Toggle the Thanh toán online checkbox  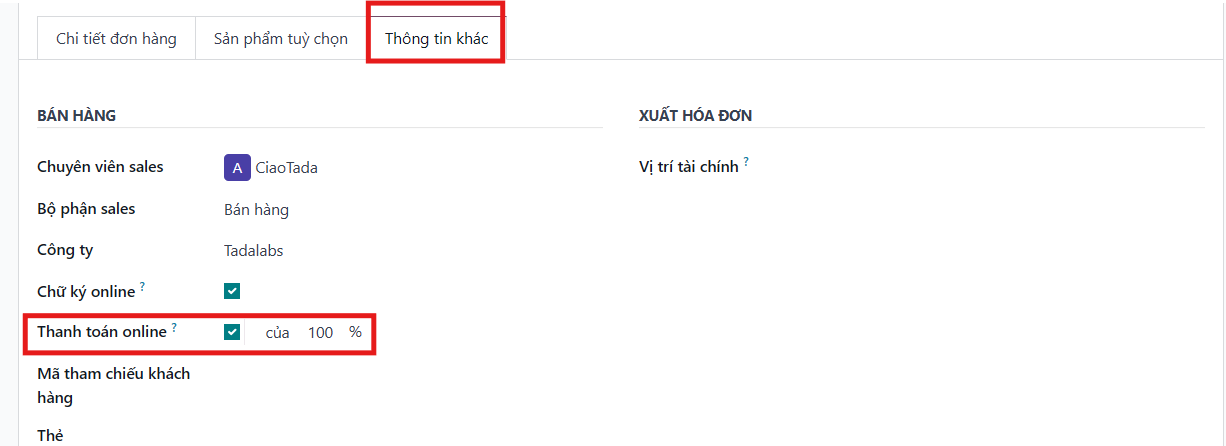pyautogui.click(x=232, y=332)
